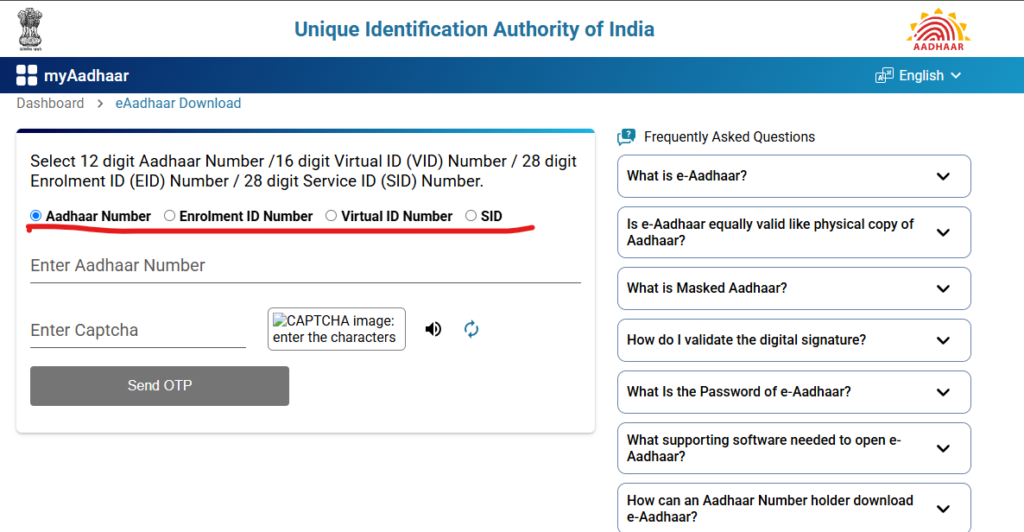Select the Aadhaar Number radio button

click(36, 215)
